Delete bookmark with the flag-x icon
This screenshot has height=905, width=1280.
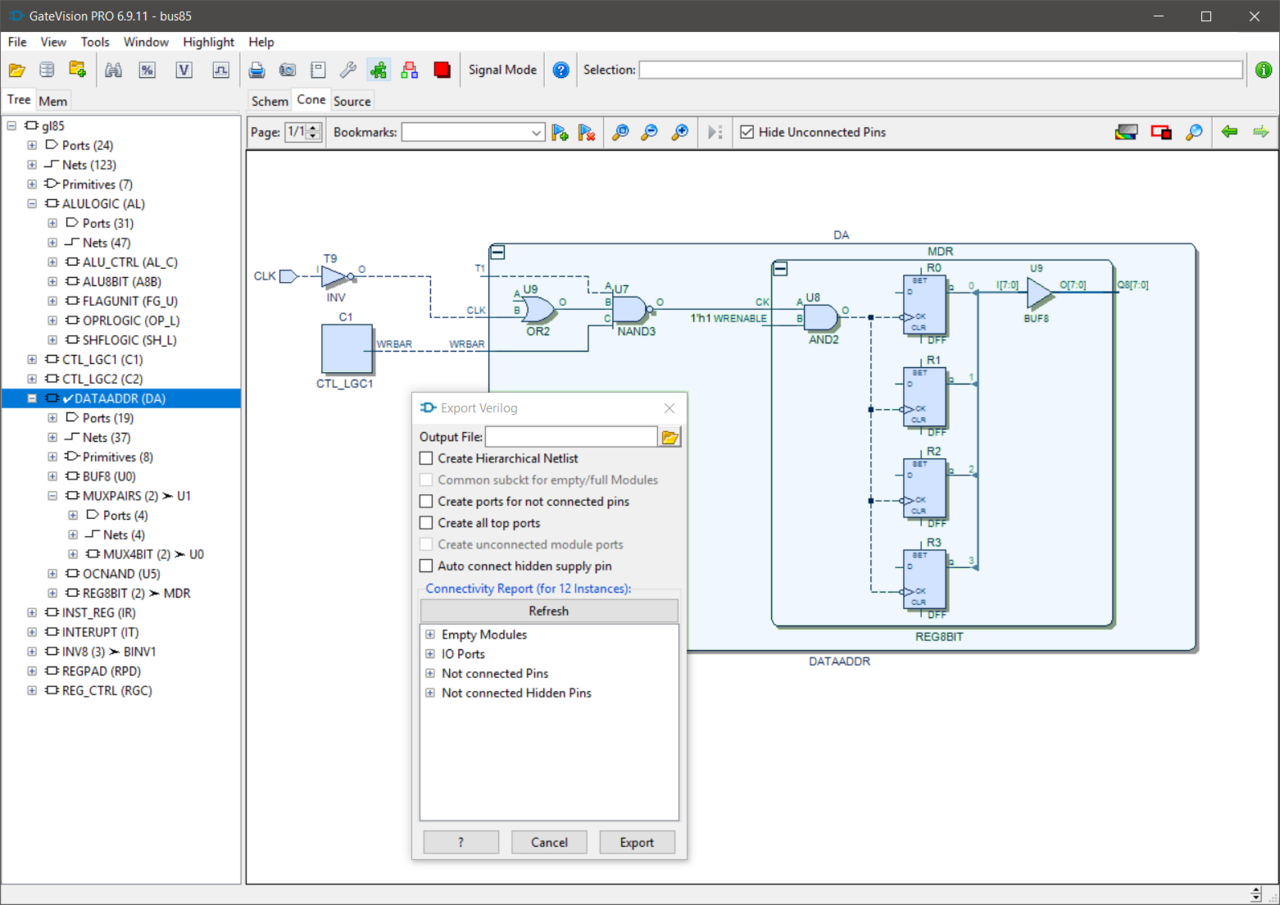point(588,132)
